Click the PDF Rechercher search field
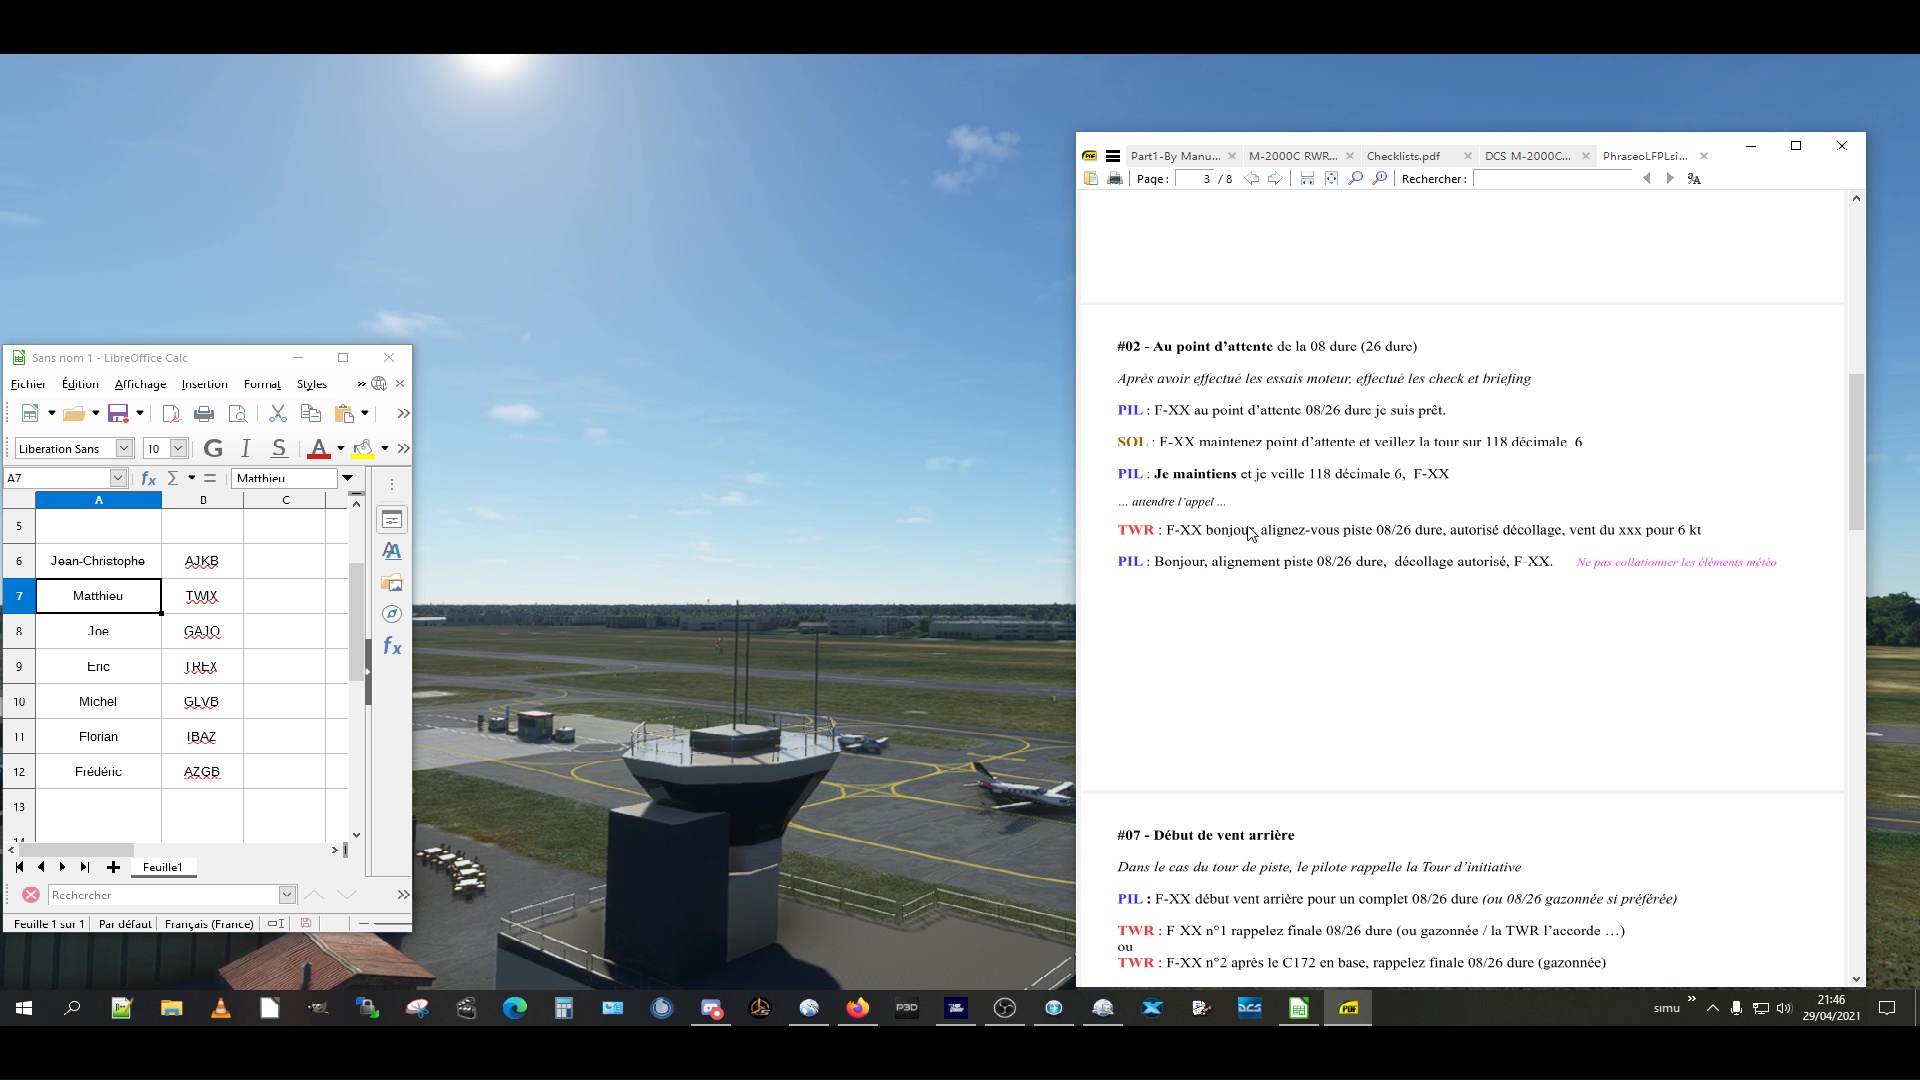 pos(1552,179)
